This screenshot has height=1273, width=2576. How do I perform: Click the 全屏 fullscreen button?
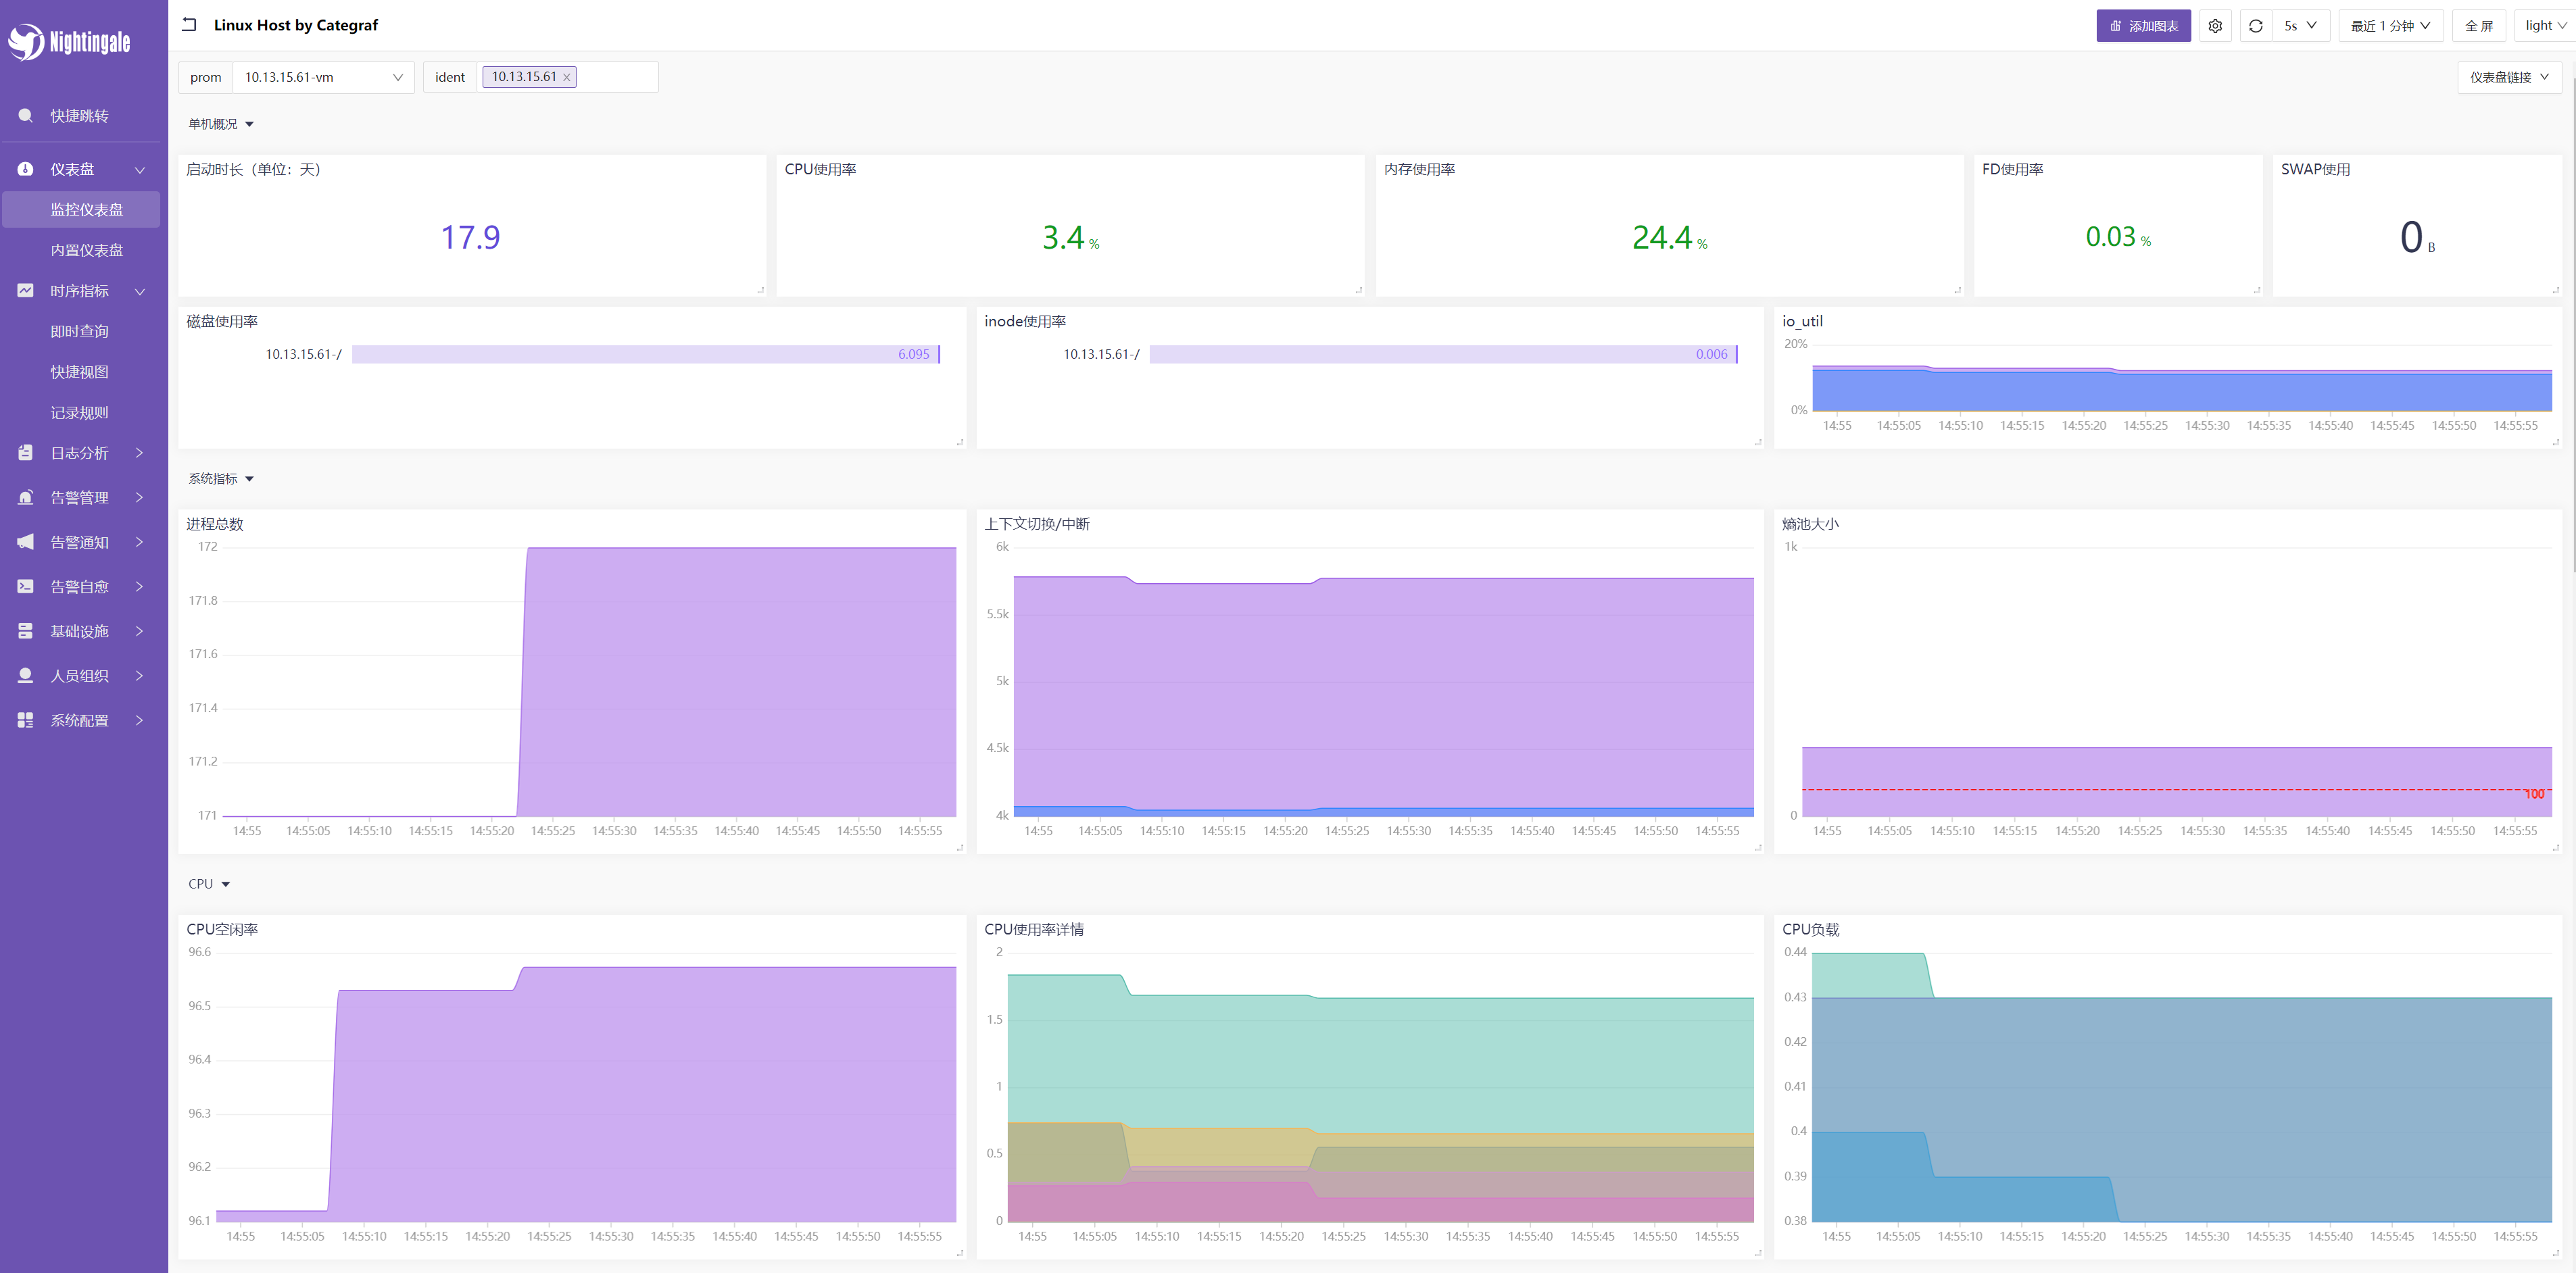pos(2478,26)
